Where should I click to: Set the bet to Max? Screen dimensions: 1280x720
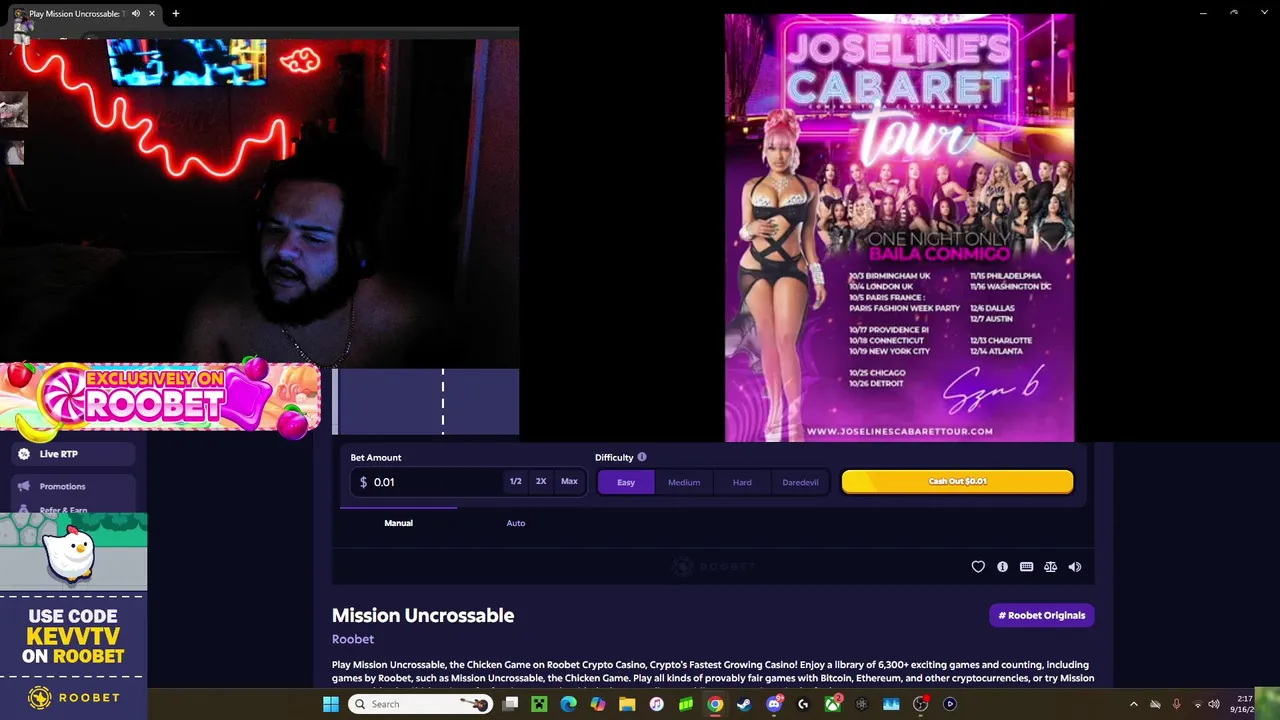(569, 481)
